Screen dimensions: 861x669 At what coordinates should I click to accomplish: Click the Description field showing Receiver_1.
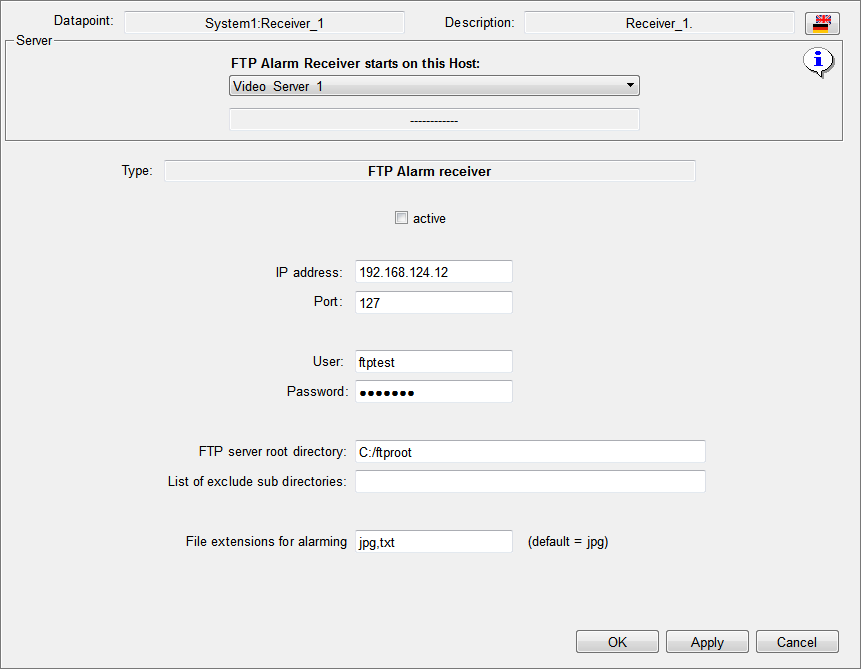[659, 23]
